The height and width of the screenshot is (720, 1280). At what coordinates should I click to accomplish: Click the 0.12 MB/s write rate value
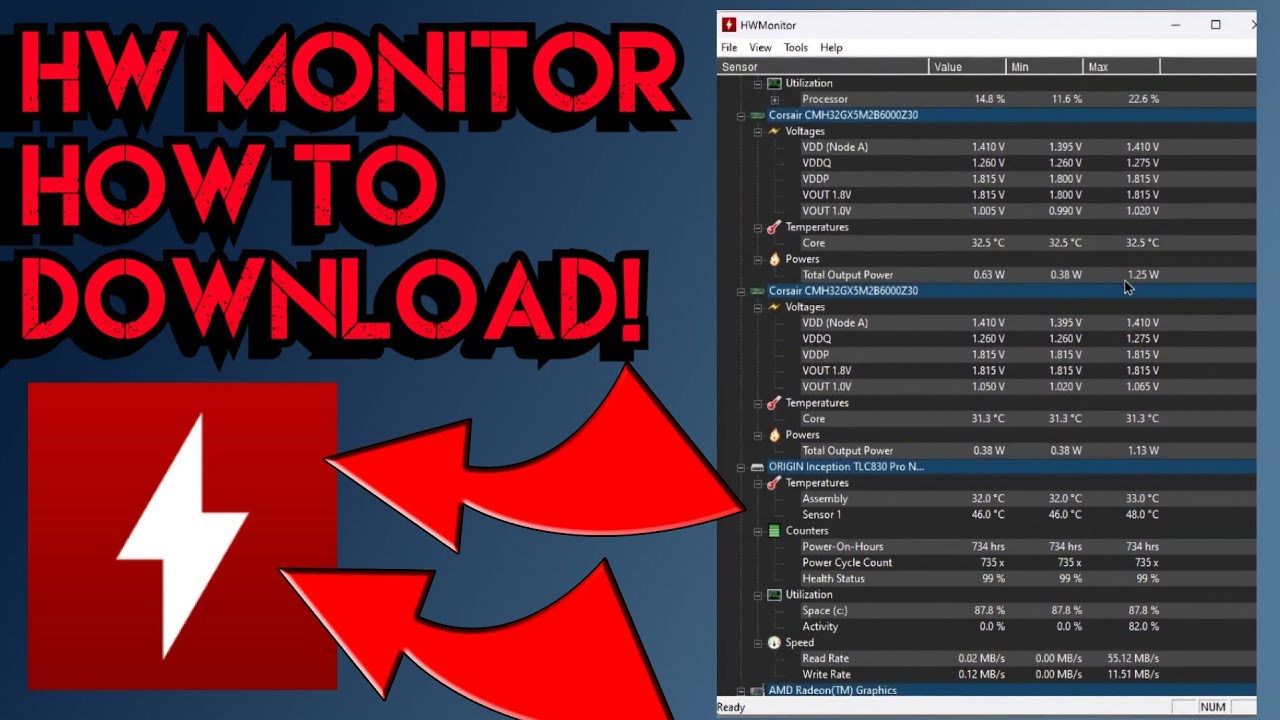pyautogui.click(x=981, y=675)
